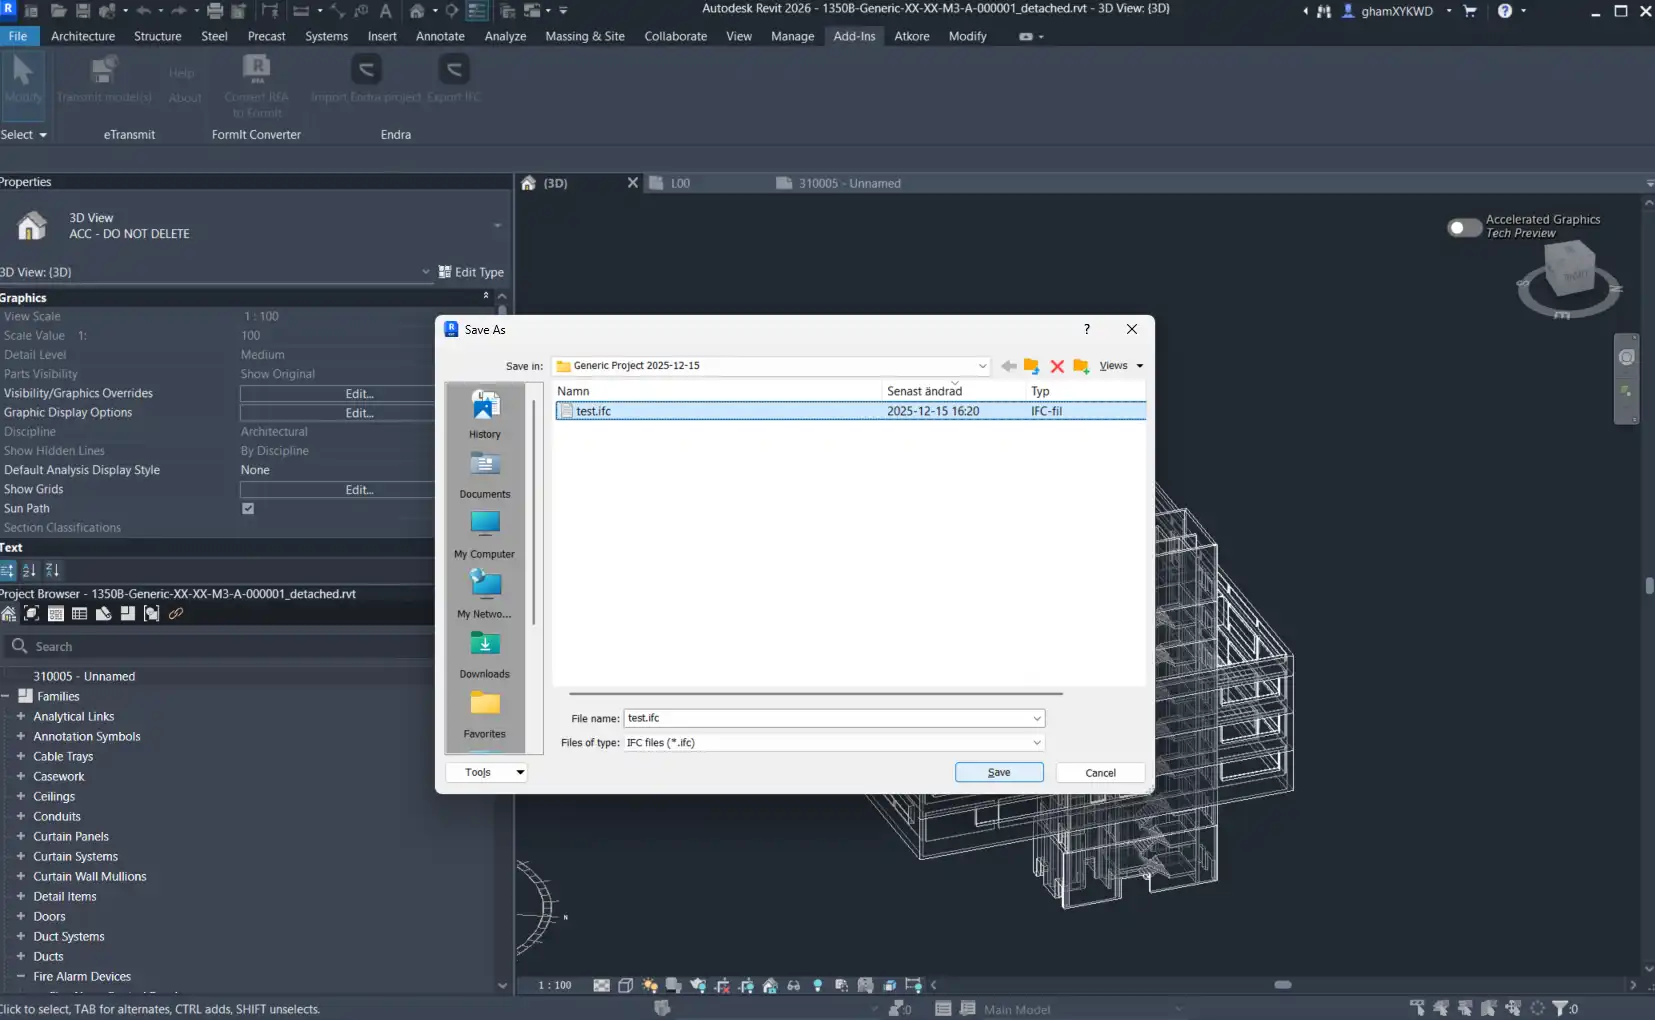Click the File name input field
Viewport: 1655px width, 1020px height.
(x=820, y=718)
